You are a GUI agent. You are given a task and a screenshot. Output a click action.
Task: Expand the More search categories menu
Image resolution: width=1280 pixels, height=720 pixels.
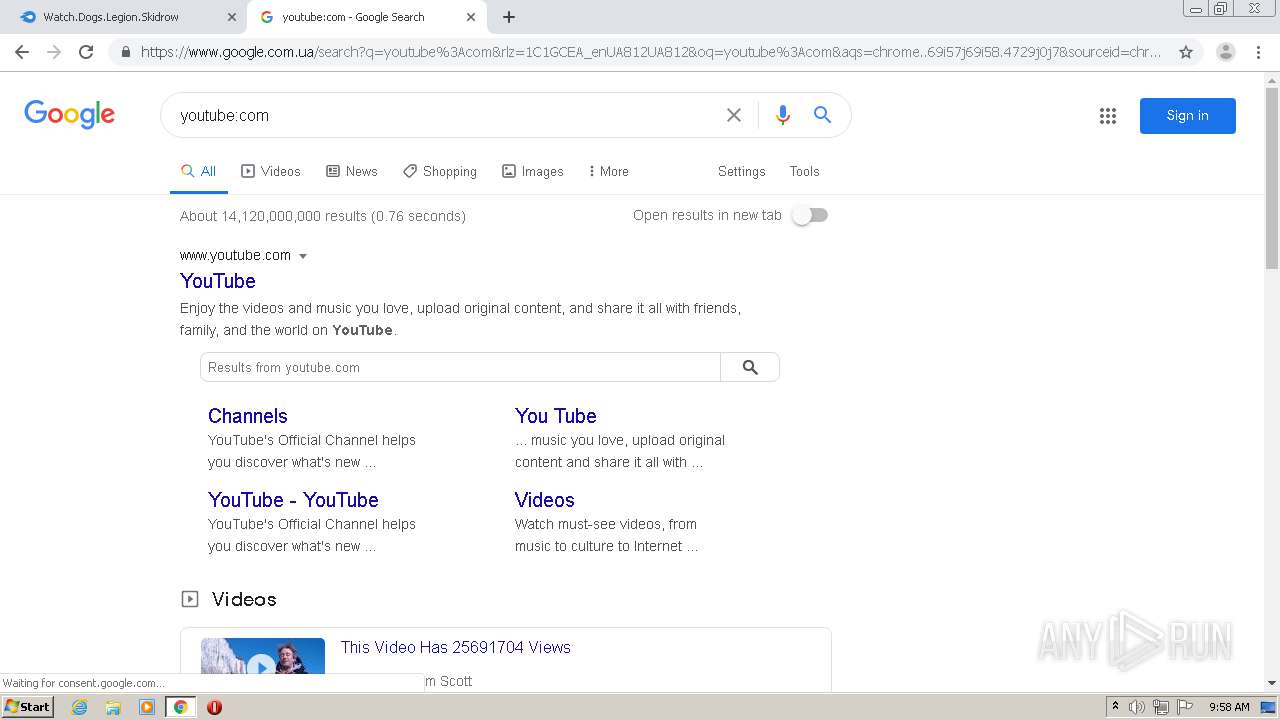608,171
